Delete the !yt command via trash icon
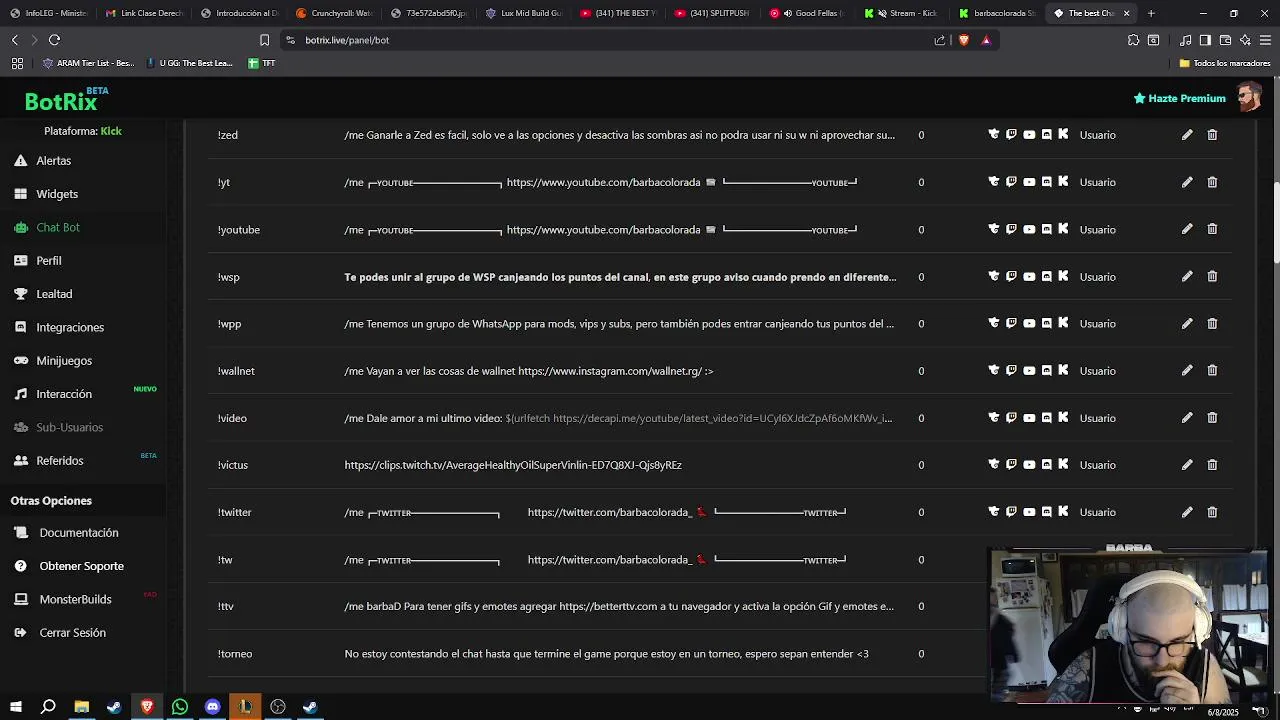This screenshot has height=720, width=1280. [x=1212, y=182]
